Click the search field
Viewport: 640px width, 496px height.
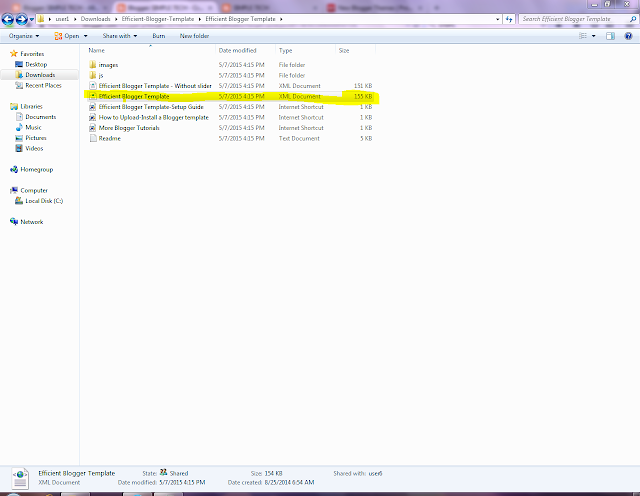(574, 19)
